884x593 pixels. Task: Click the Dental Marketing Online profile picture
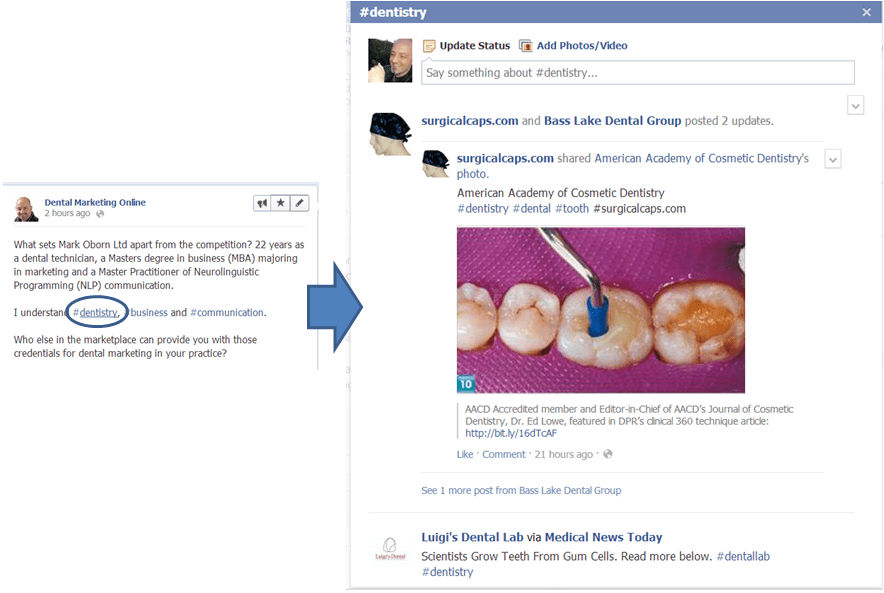pyautogui.click(x=26, y=209)
